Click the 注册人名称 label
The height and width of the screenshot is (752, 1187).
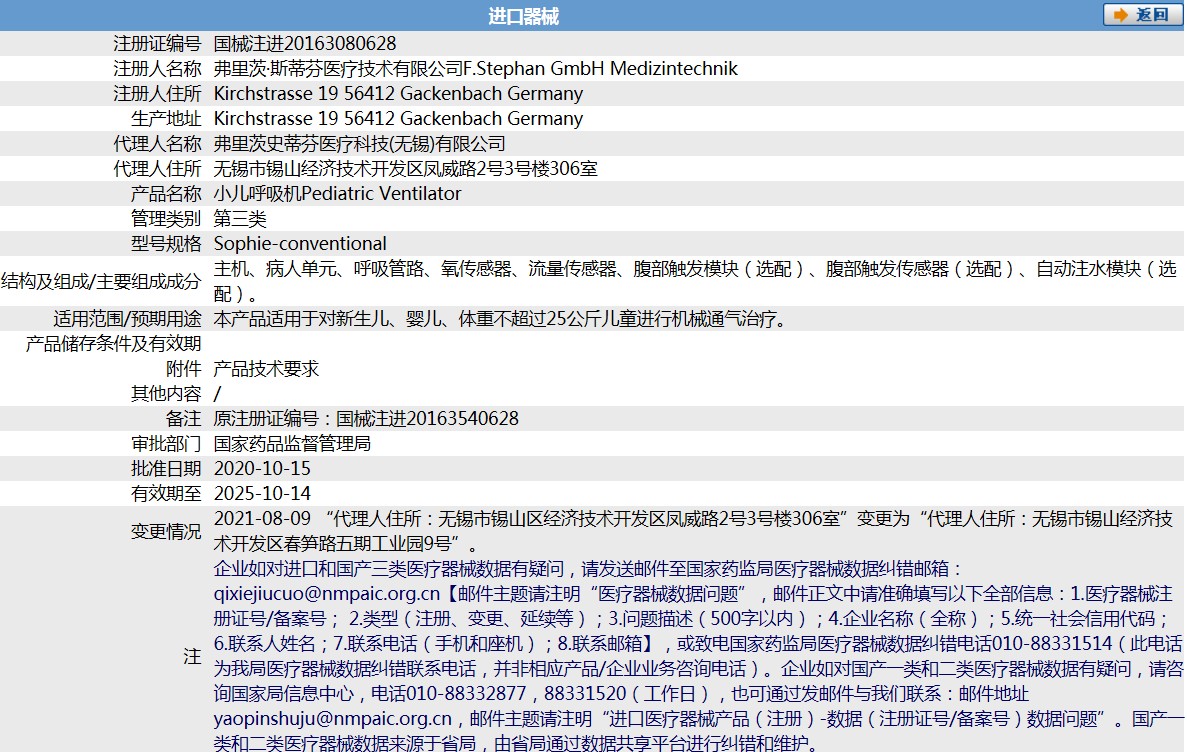click(x=157, y=69)
